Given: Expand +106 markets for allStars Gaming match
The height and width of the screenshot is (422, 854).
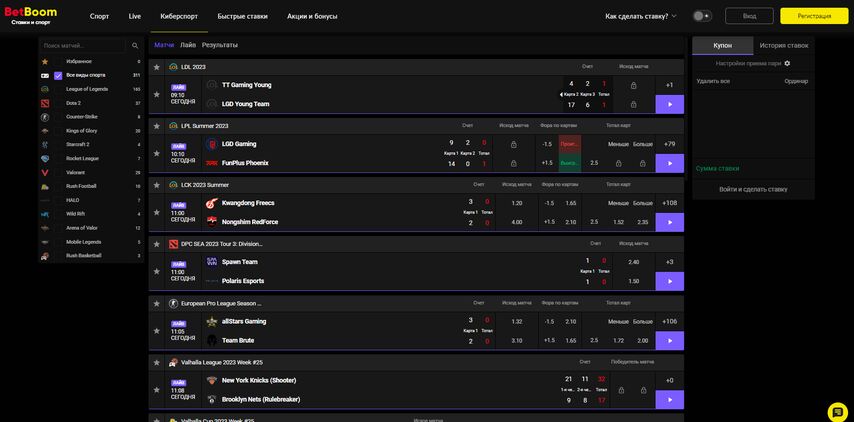Looking at the screenshot, I should (x=669, y=321).
